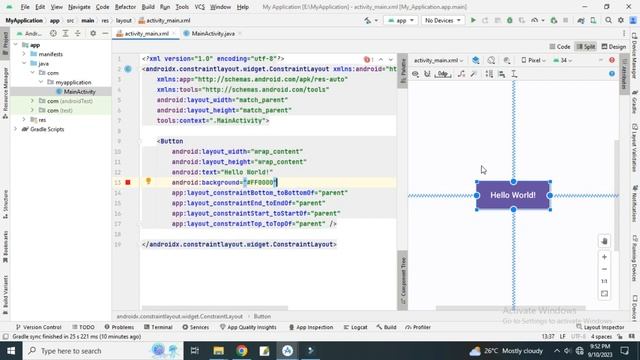The width and height of the screenshot is (640, 360).
Task: Click Infer Constraints magic wand icon
Action: [473, 74]
